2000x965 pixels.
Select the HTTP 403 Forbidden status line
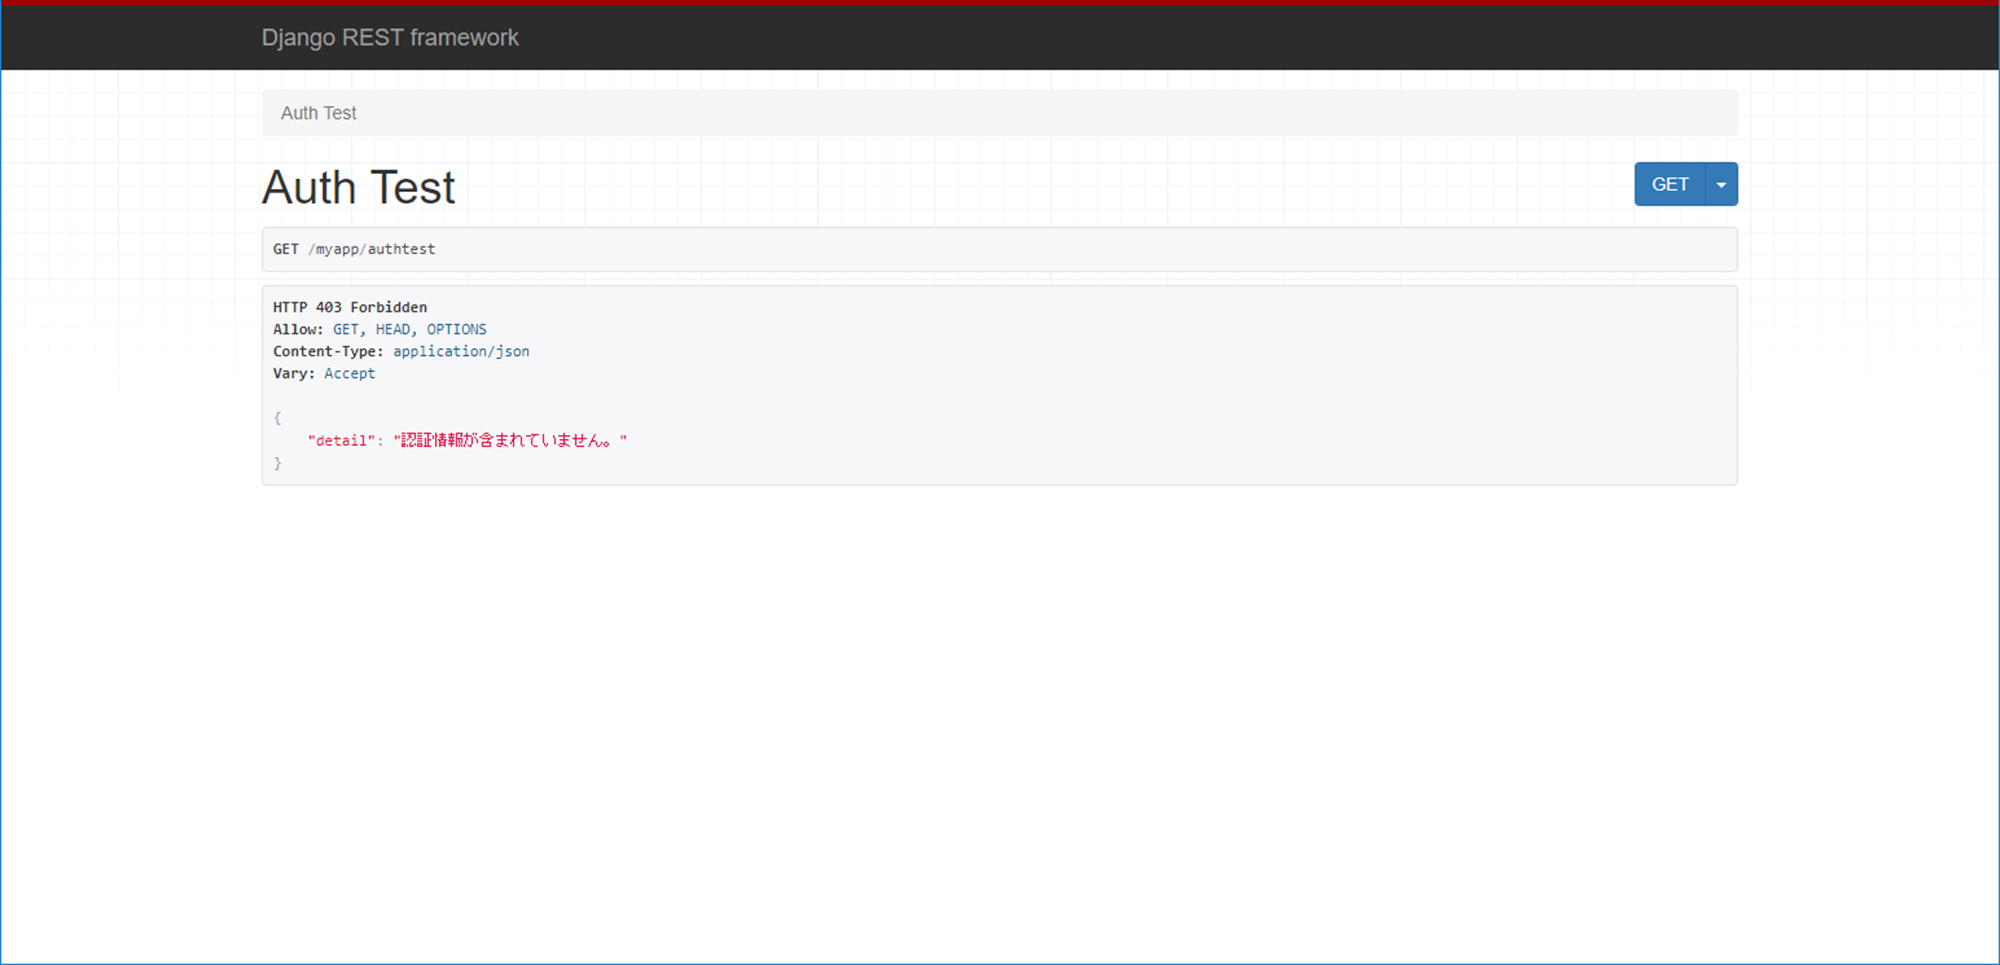[x=350, y=307]
